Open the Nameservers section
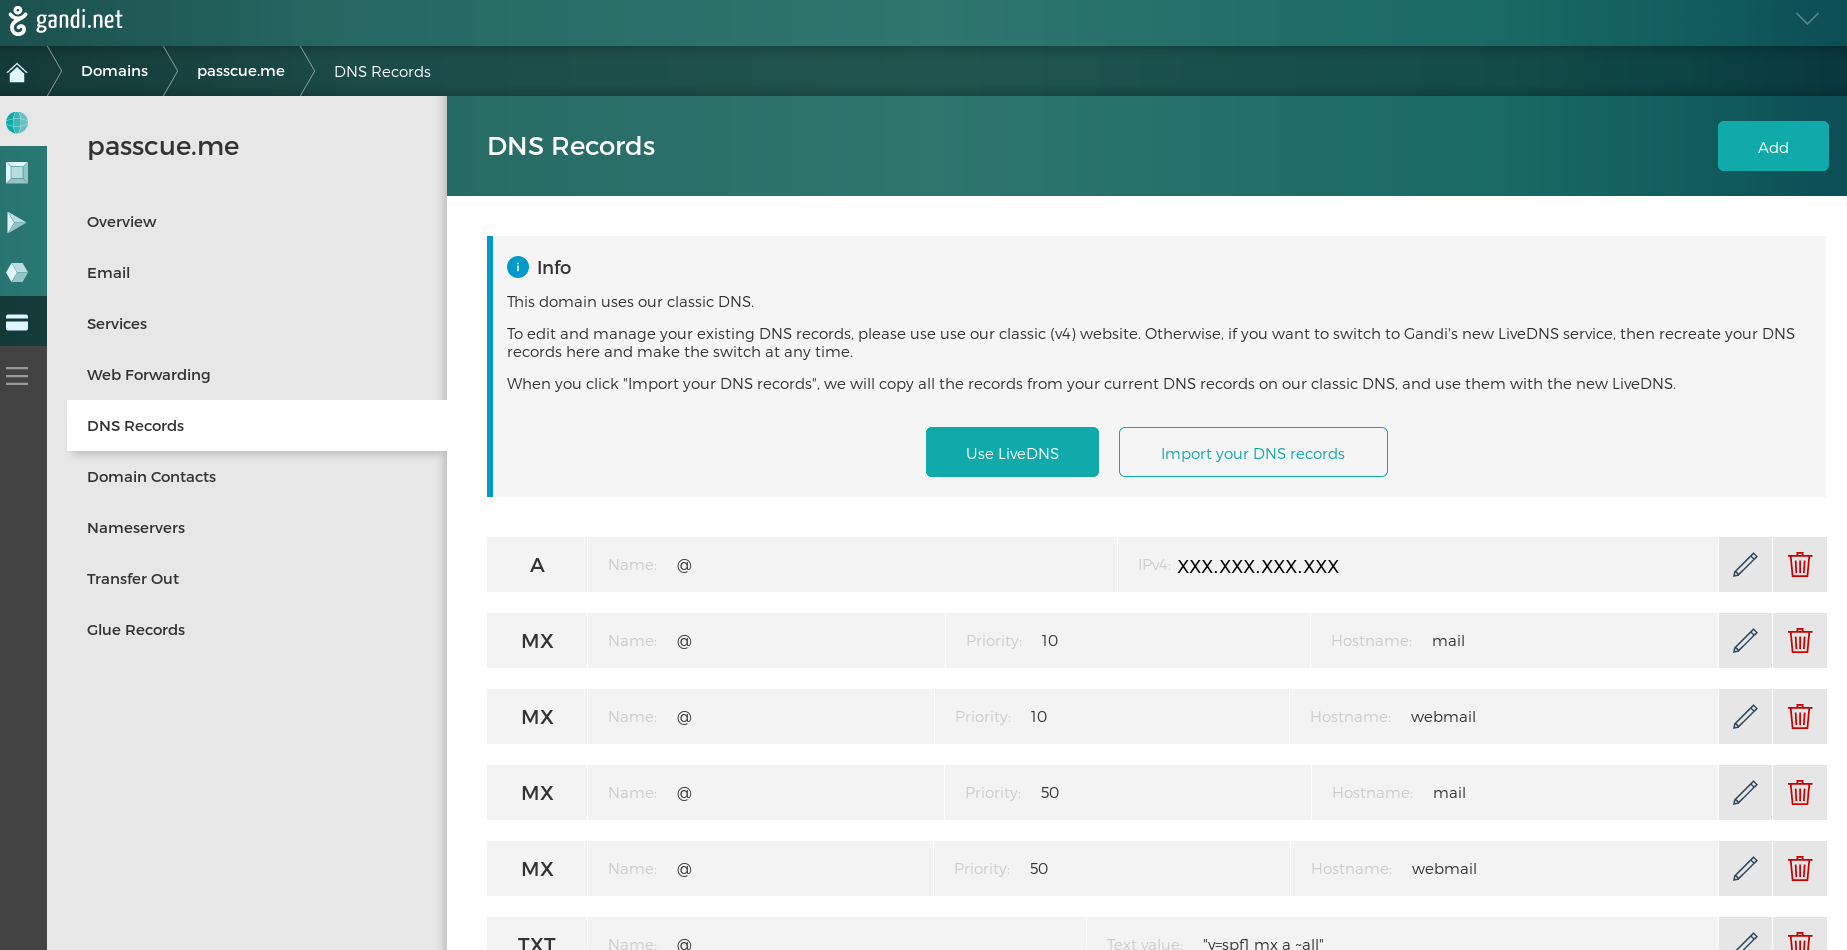The height and width of the screenshot is (950, 1847). click(x=136, y=528)
